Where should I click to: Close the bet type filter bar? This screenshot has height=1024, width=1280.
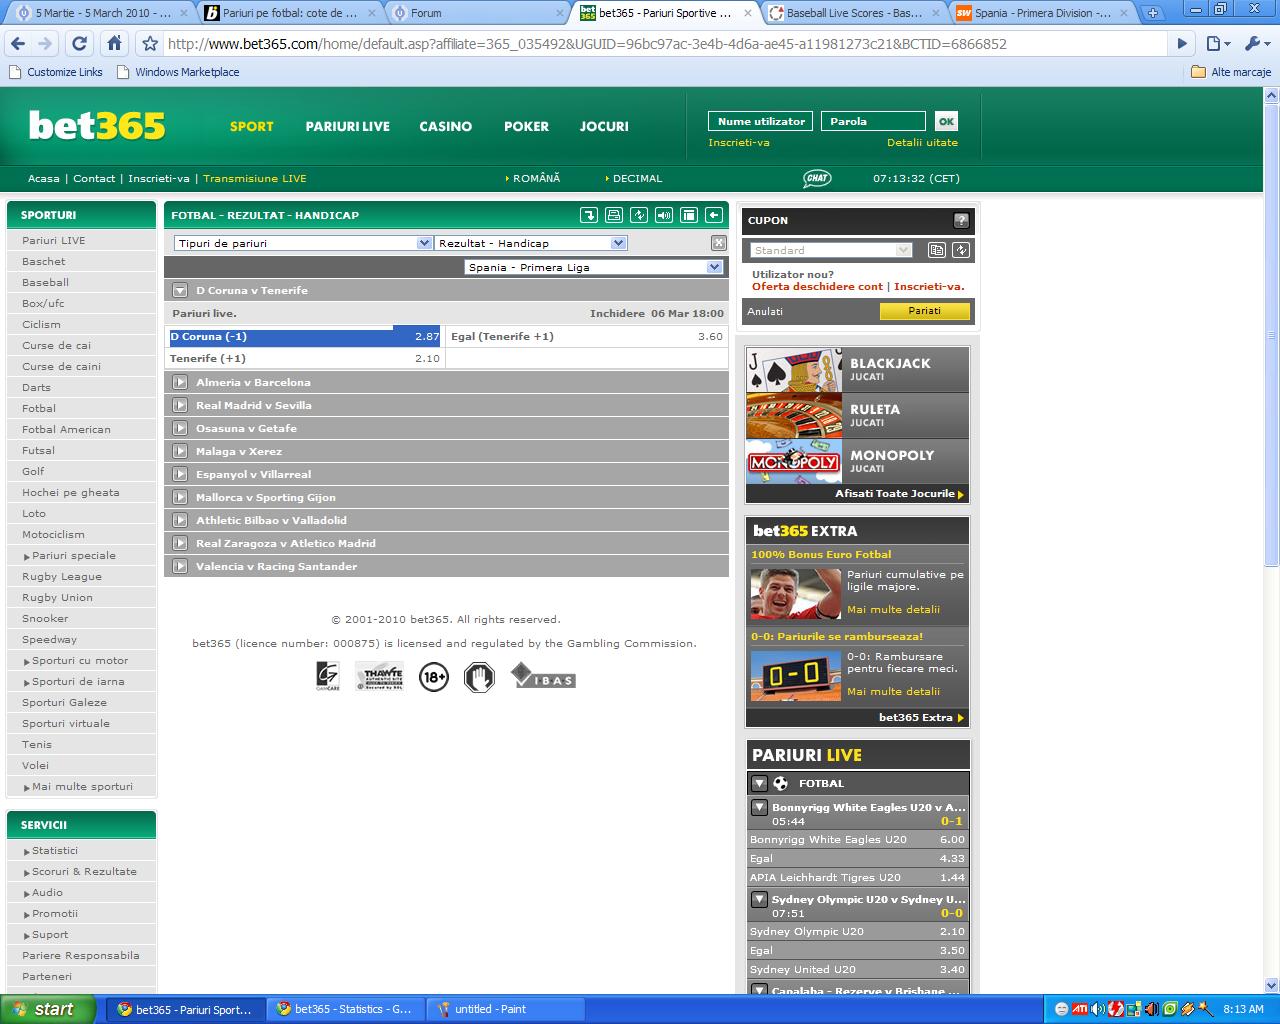tap(719, 243)
